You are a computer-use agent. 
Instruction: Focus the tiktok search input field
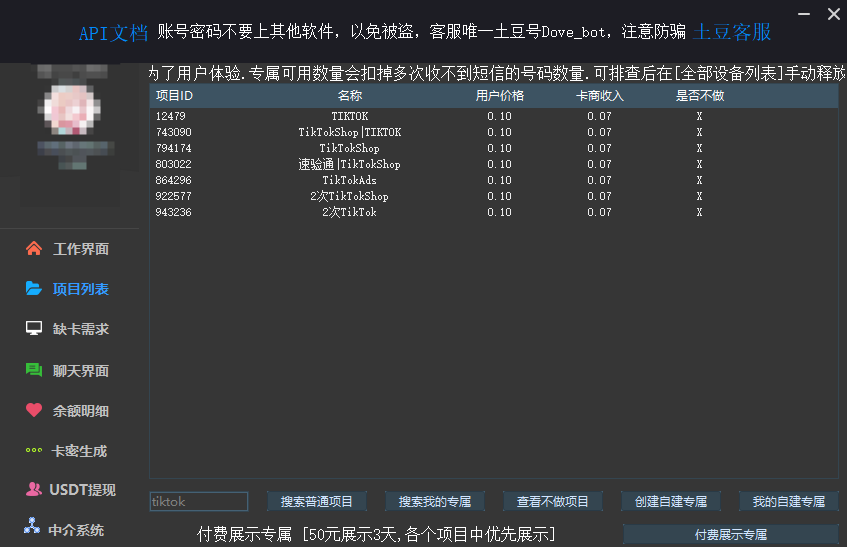point(199,502)
